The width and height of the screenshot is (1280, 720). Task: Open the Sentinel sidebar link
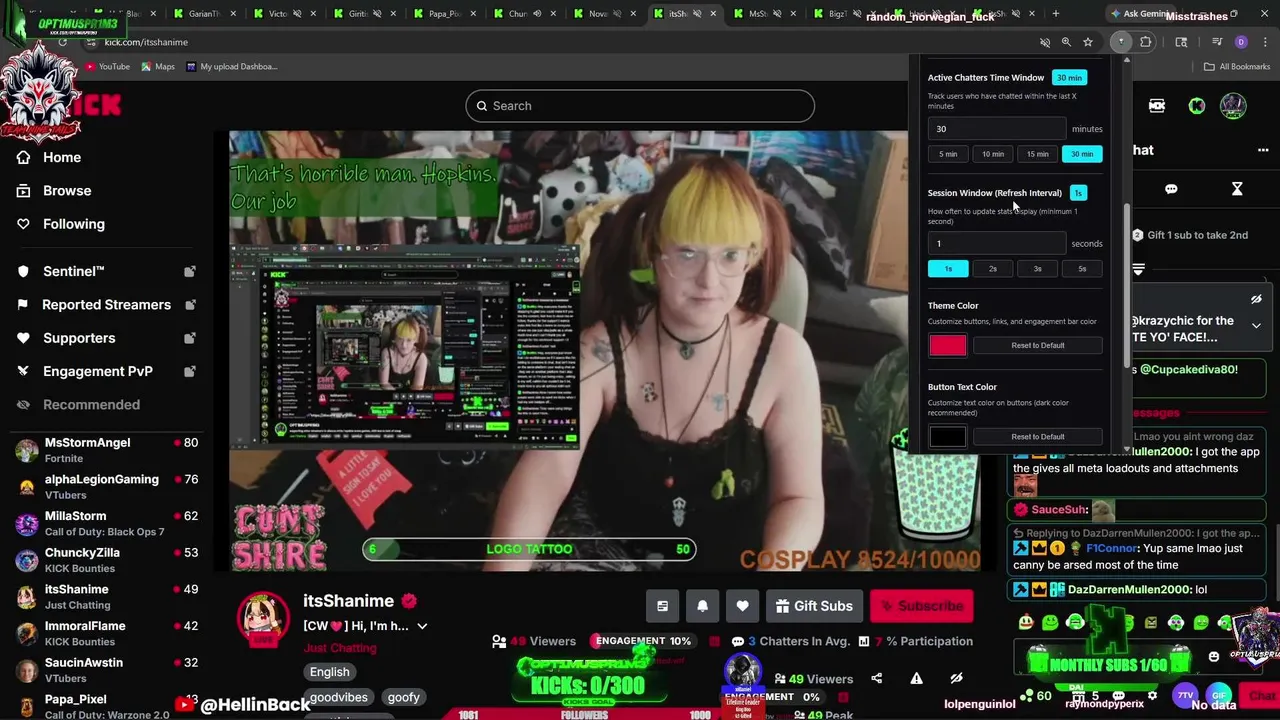click(73, 271)
